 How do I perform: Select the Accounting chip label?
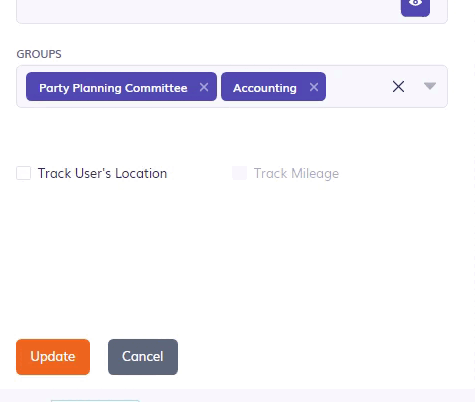point(265,88)
